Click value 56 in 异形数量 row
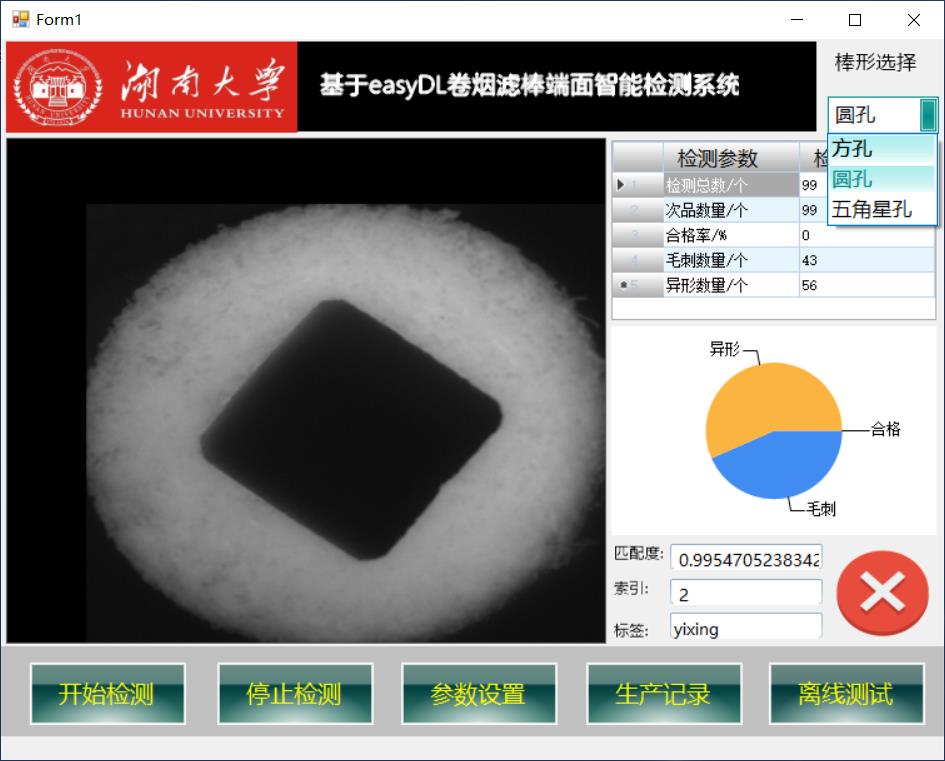 click(x=867, y=285)
